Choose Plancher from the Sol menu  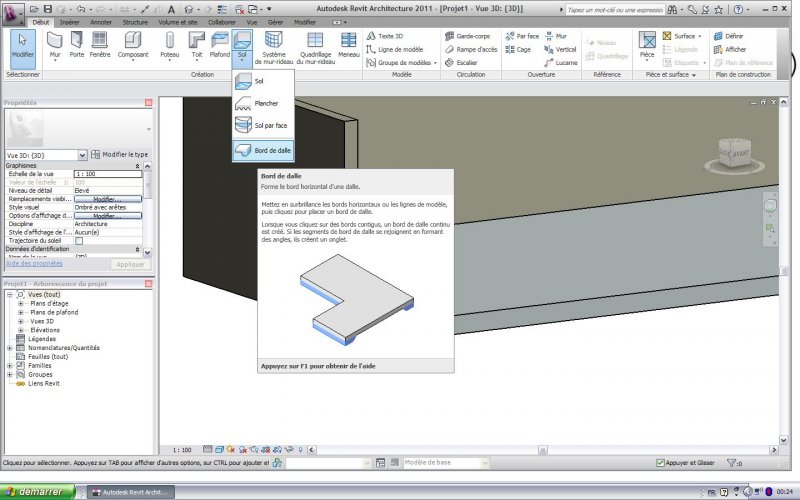[x=263, y=104]
